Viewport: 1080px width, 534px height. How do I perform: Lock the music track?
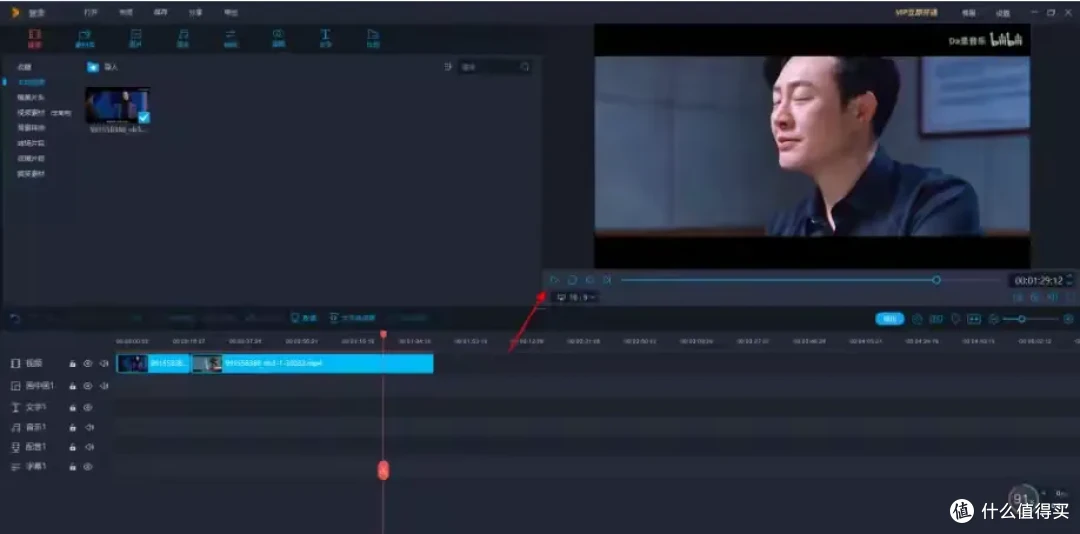72,427
